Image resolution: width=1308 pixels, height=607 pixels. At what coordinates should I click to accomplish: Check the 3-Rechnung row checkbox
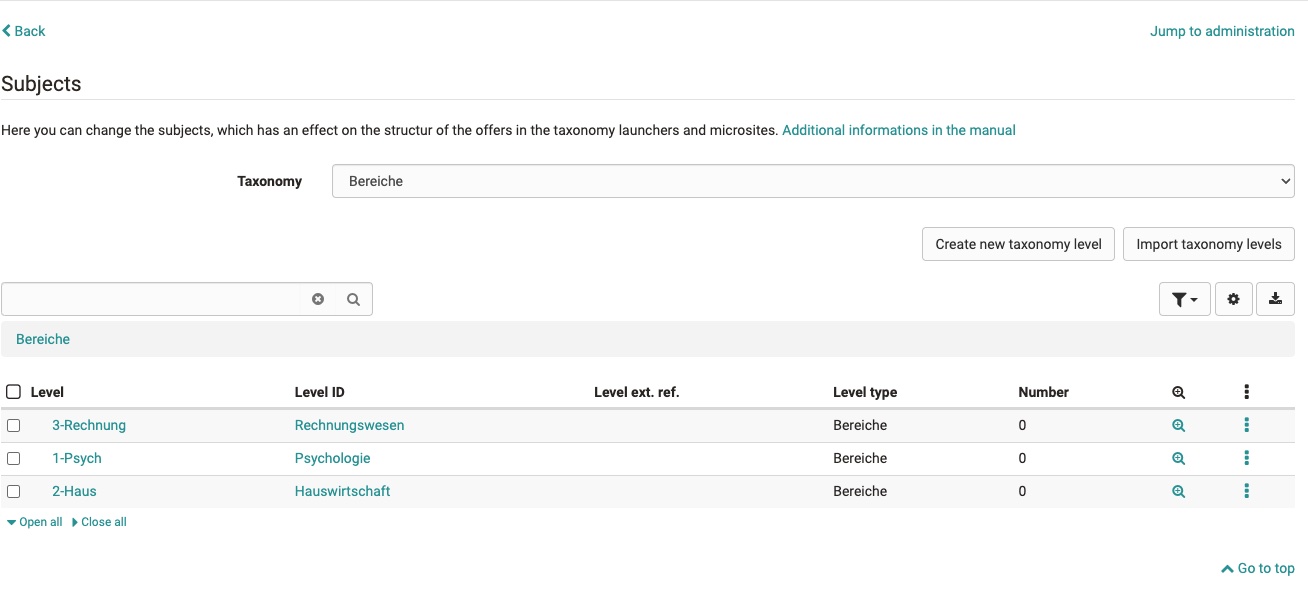pyautogui.click(x=13, y=425)
